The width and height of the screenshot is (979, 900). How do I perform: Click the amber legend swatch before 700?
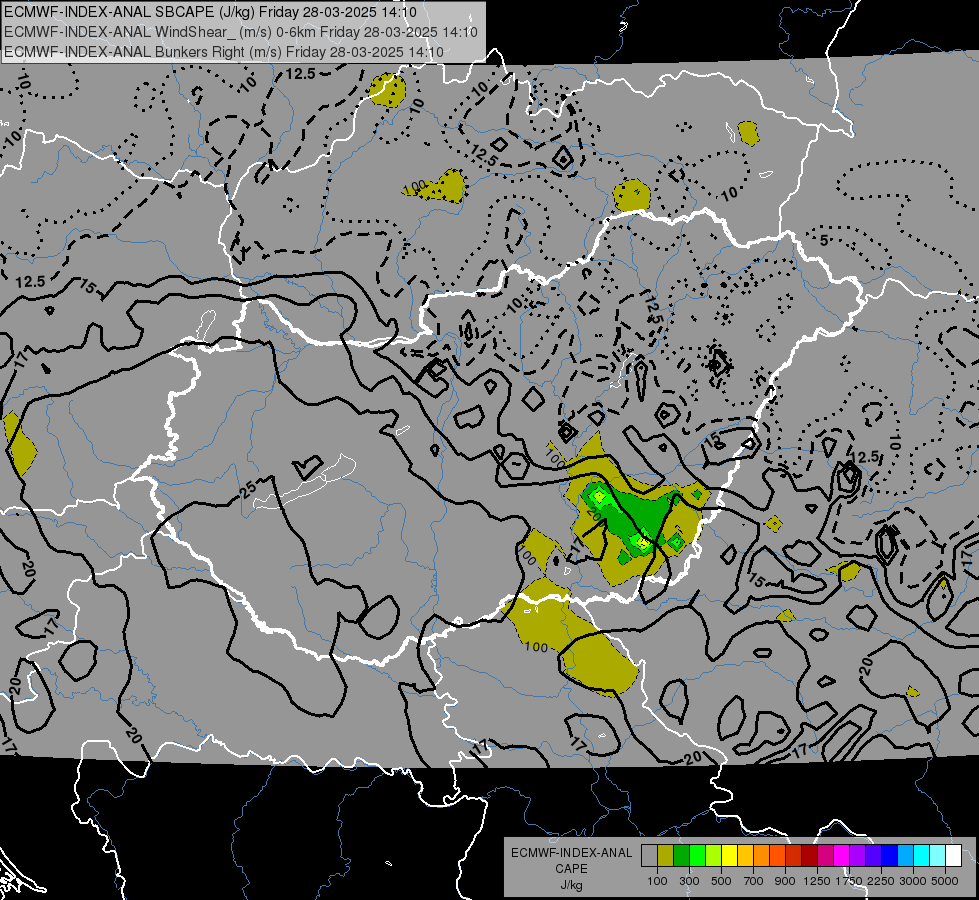745,855
